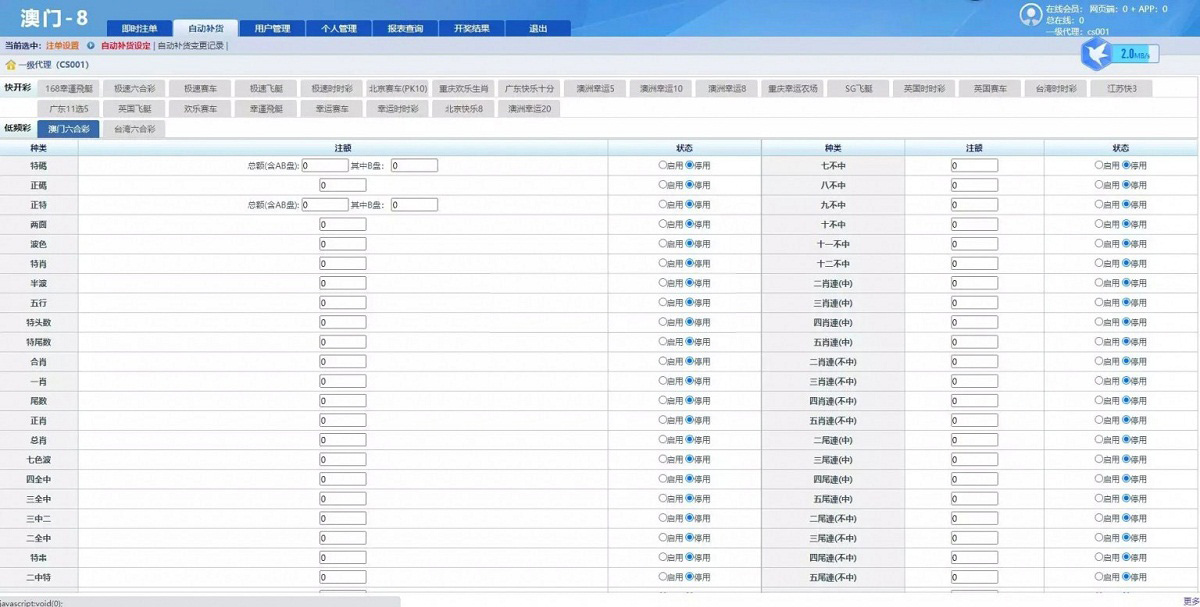1200x607 pixels.
Task: Click the blue bird speed widget icon
Action: [1098, 54]
